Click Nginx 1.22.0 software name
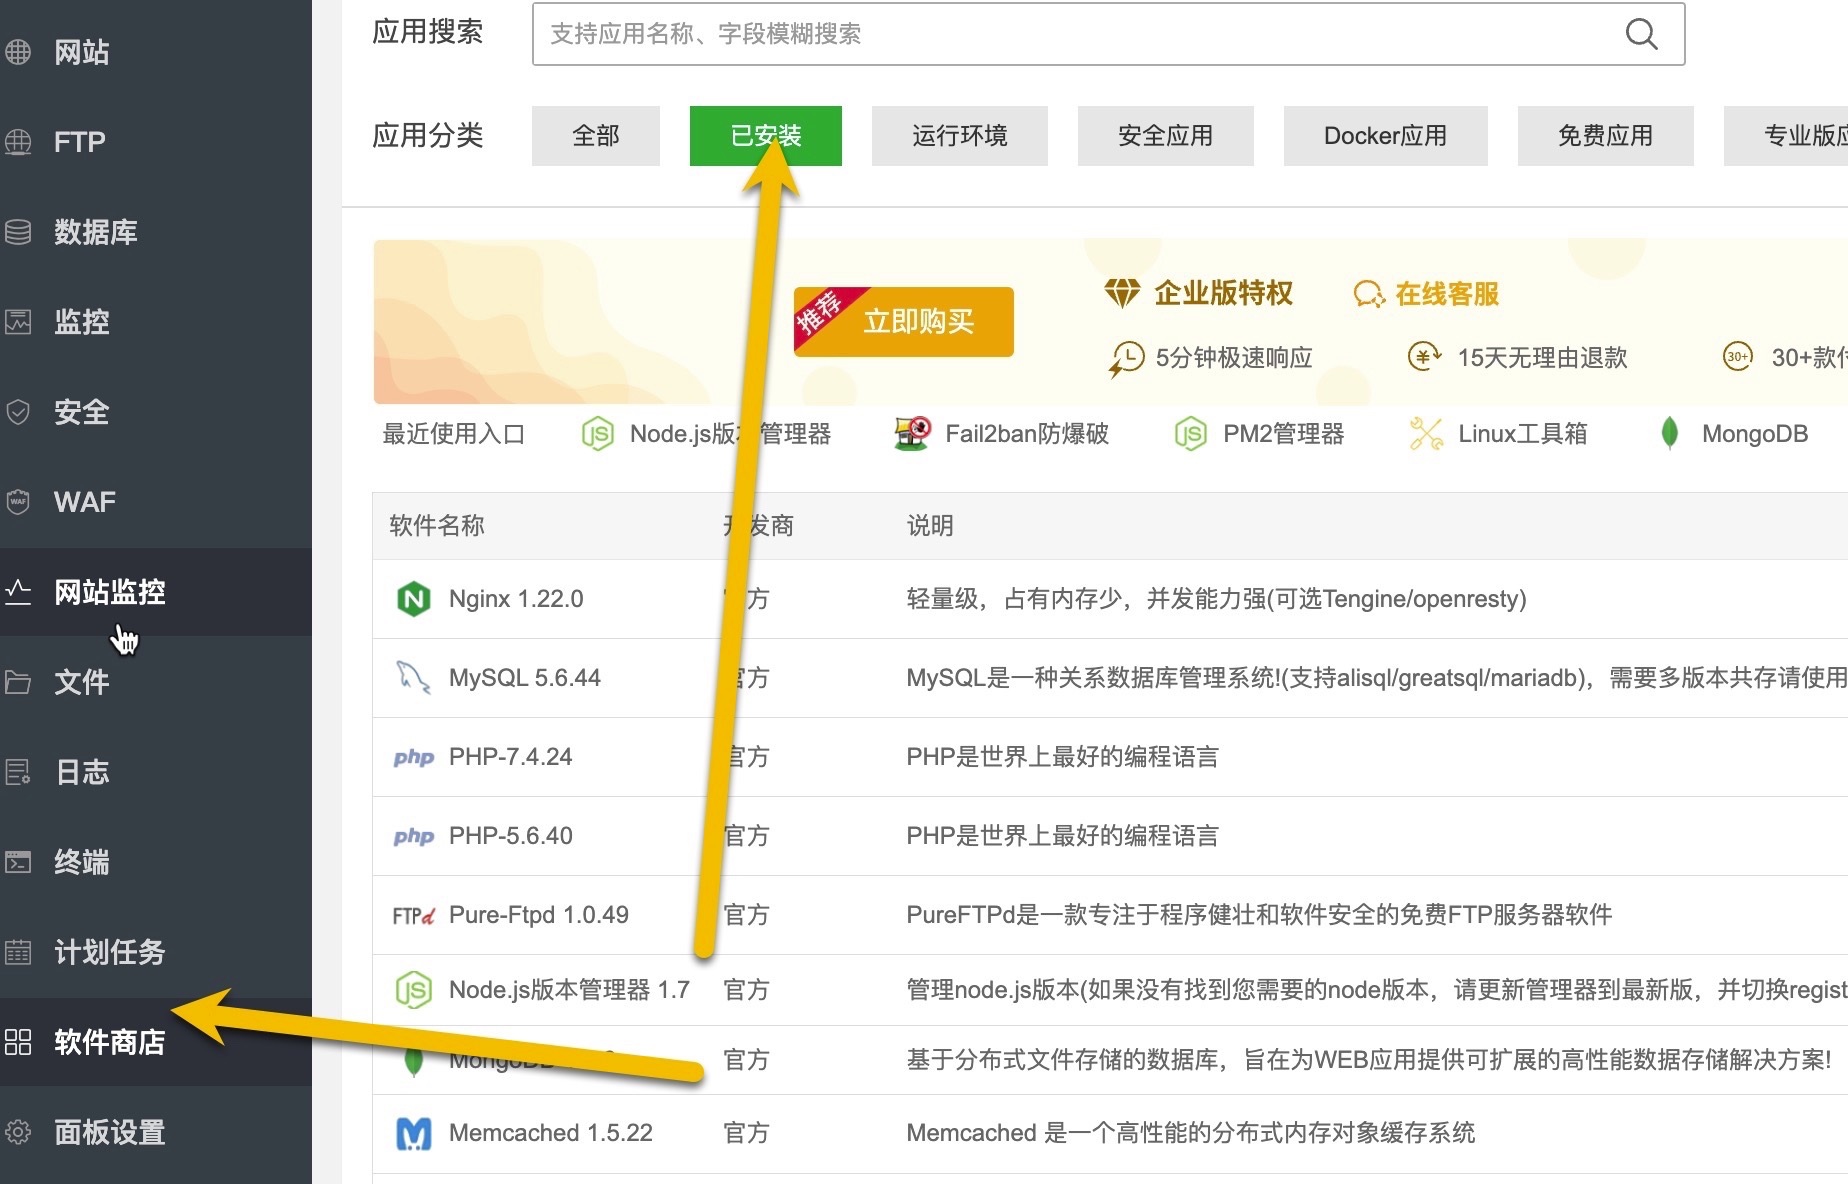The width and height of the screenshot is (1848, 1184). coord(516,599)
